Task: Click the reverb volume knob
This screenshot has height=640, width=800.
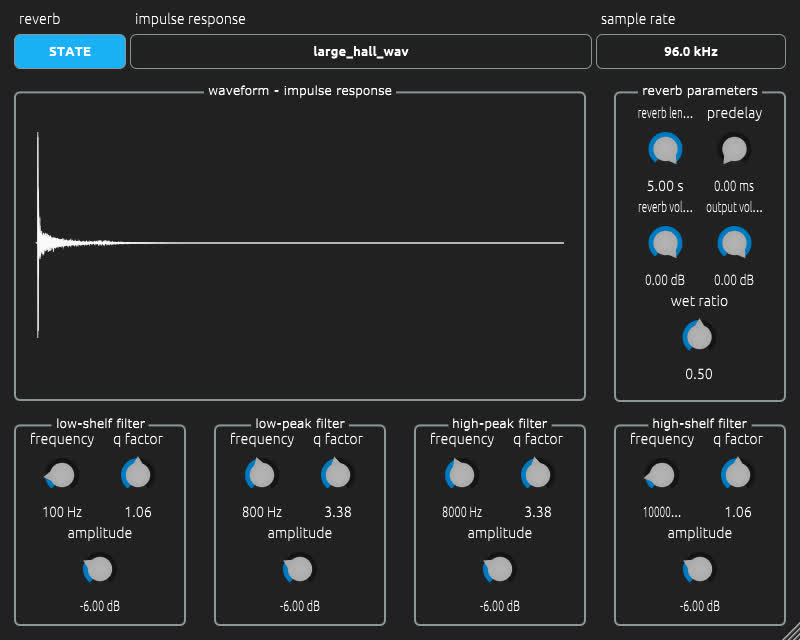Action: coord(665,243)
